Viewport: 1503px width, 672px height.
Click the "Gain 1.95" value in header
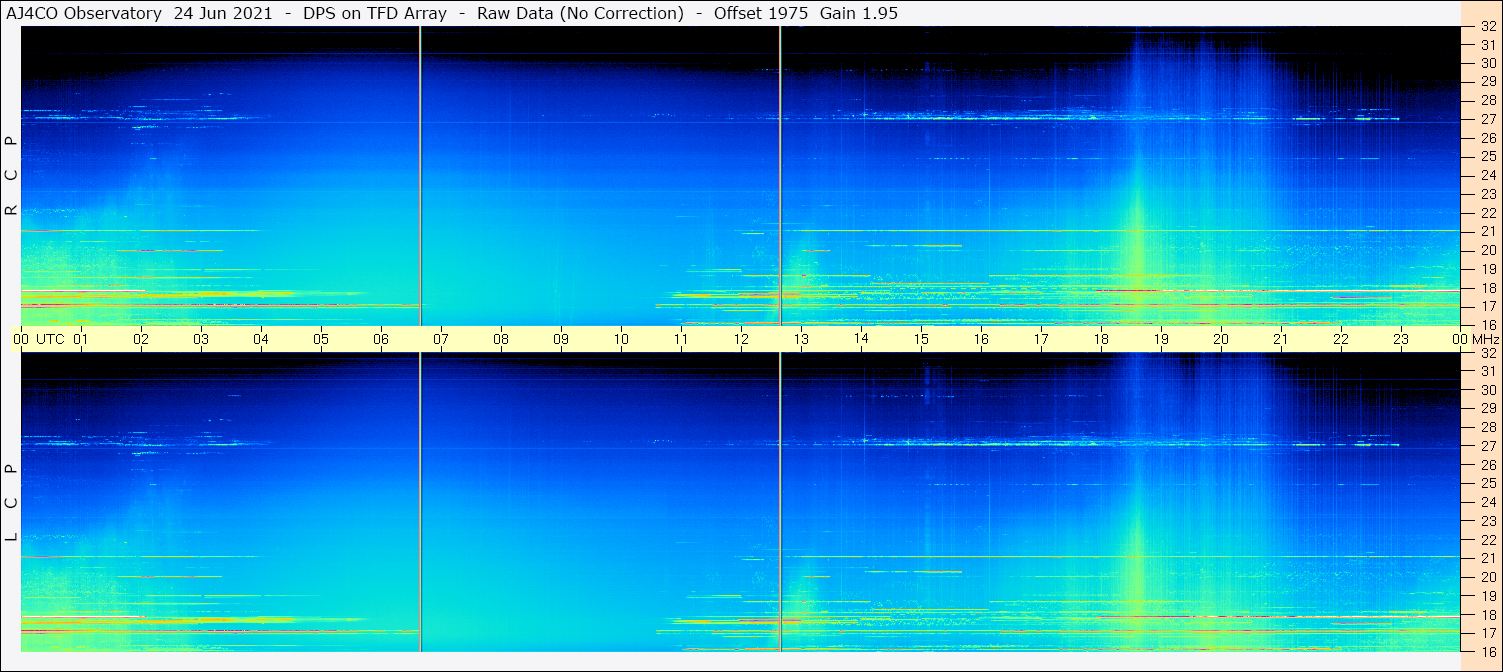point(861,13)
